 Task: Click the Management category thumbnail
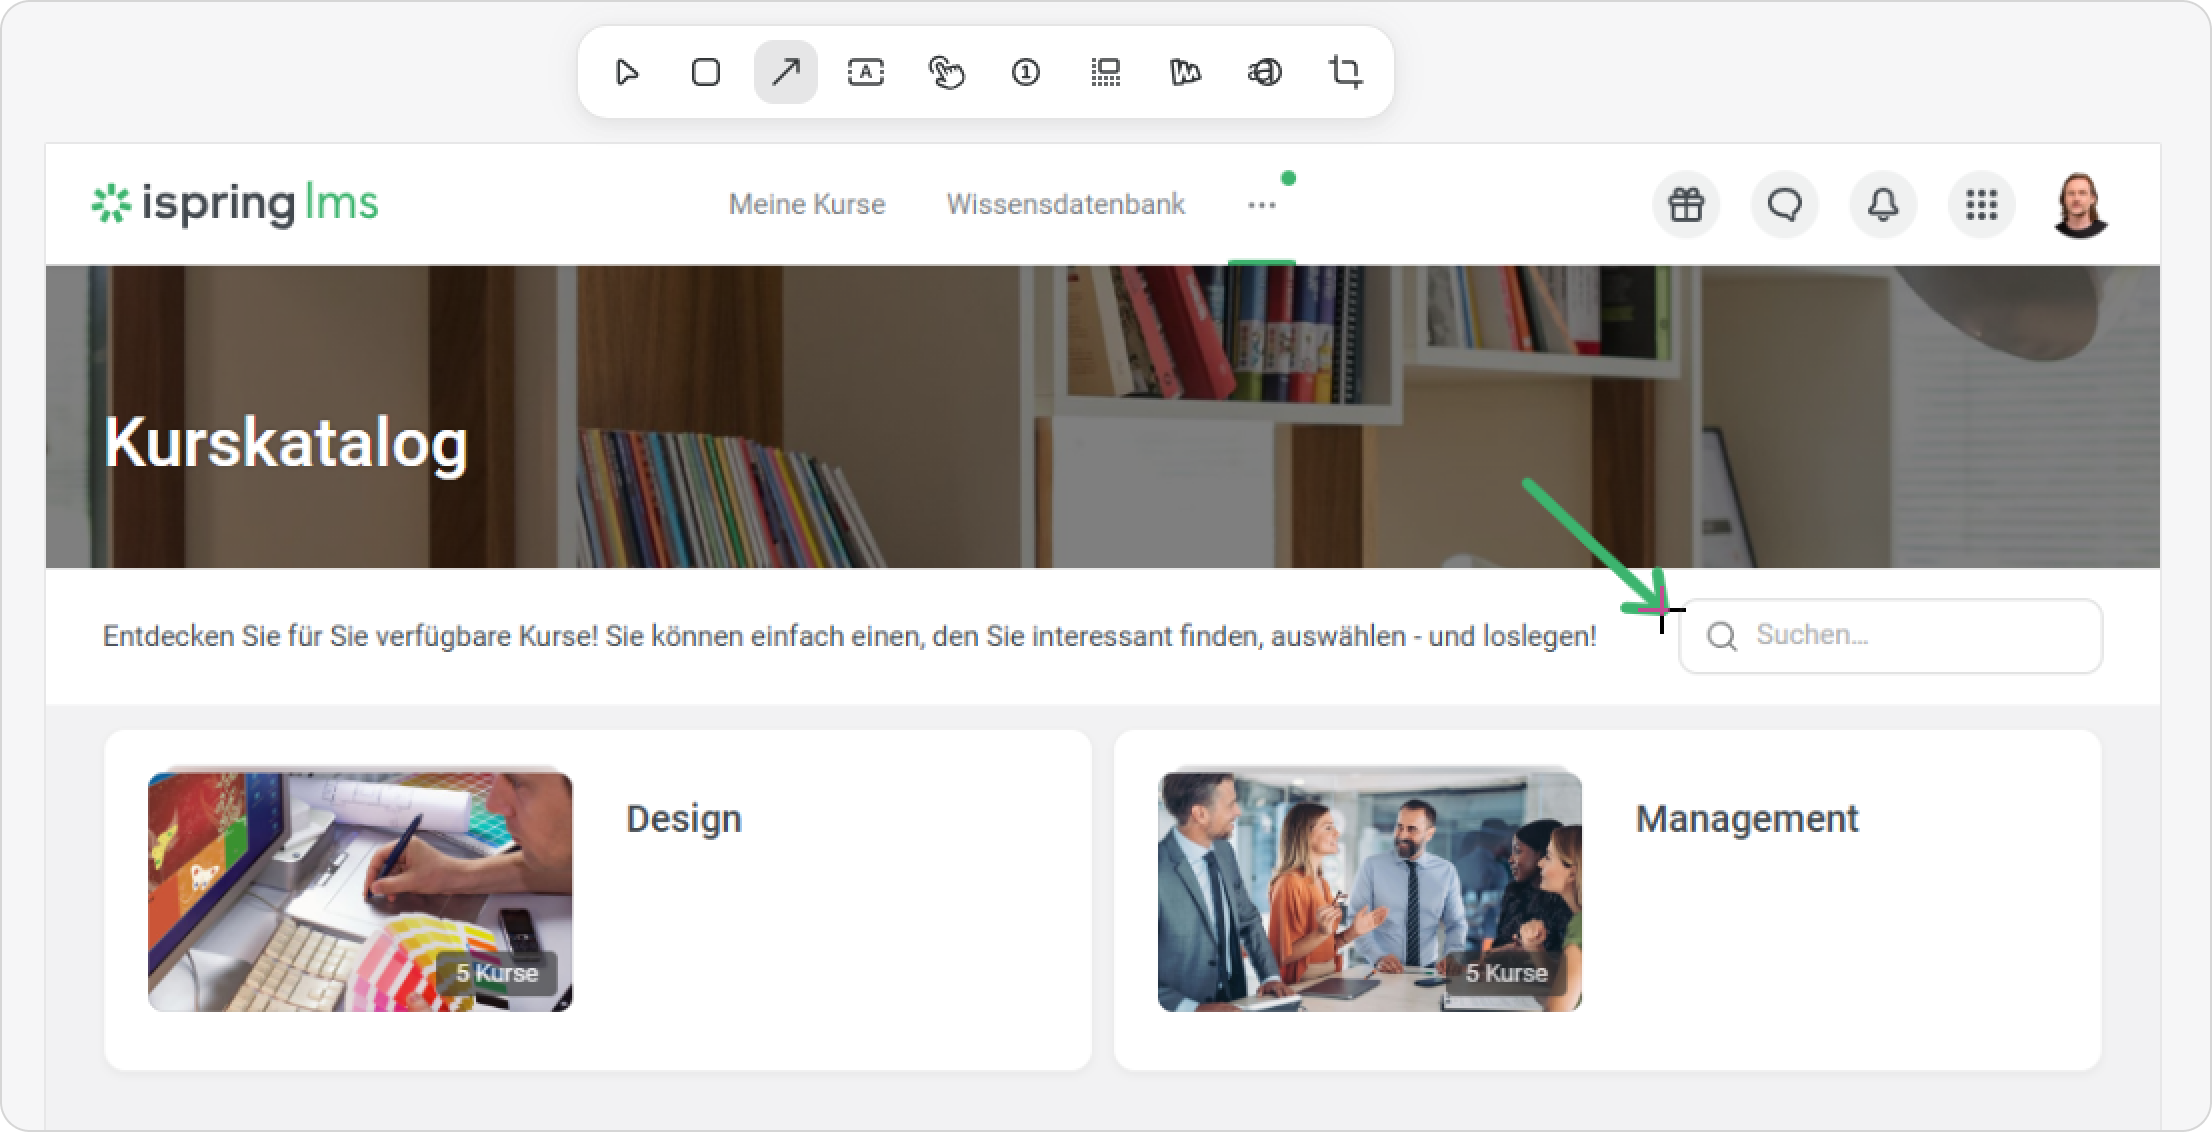tap(1370, 891)
